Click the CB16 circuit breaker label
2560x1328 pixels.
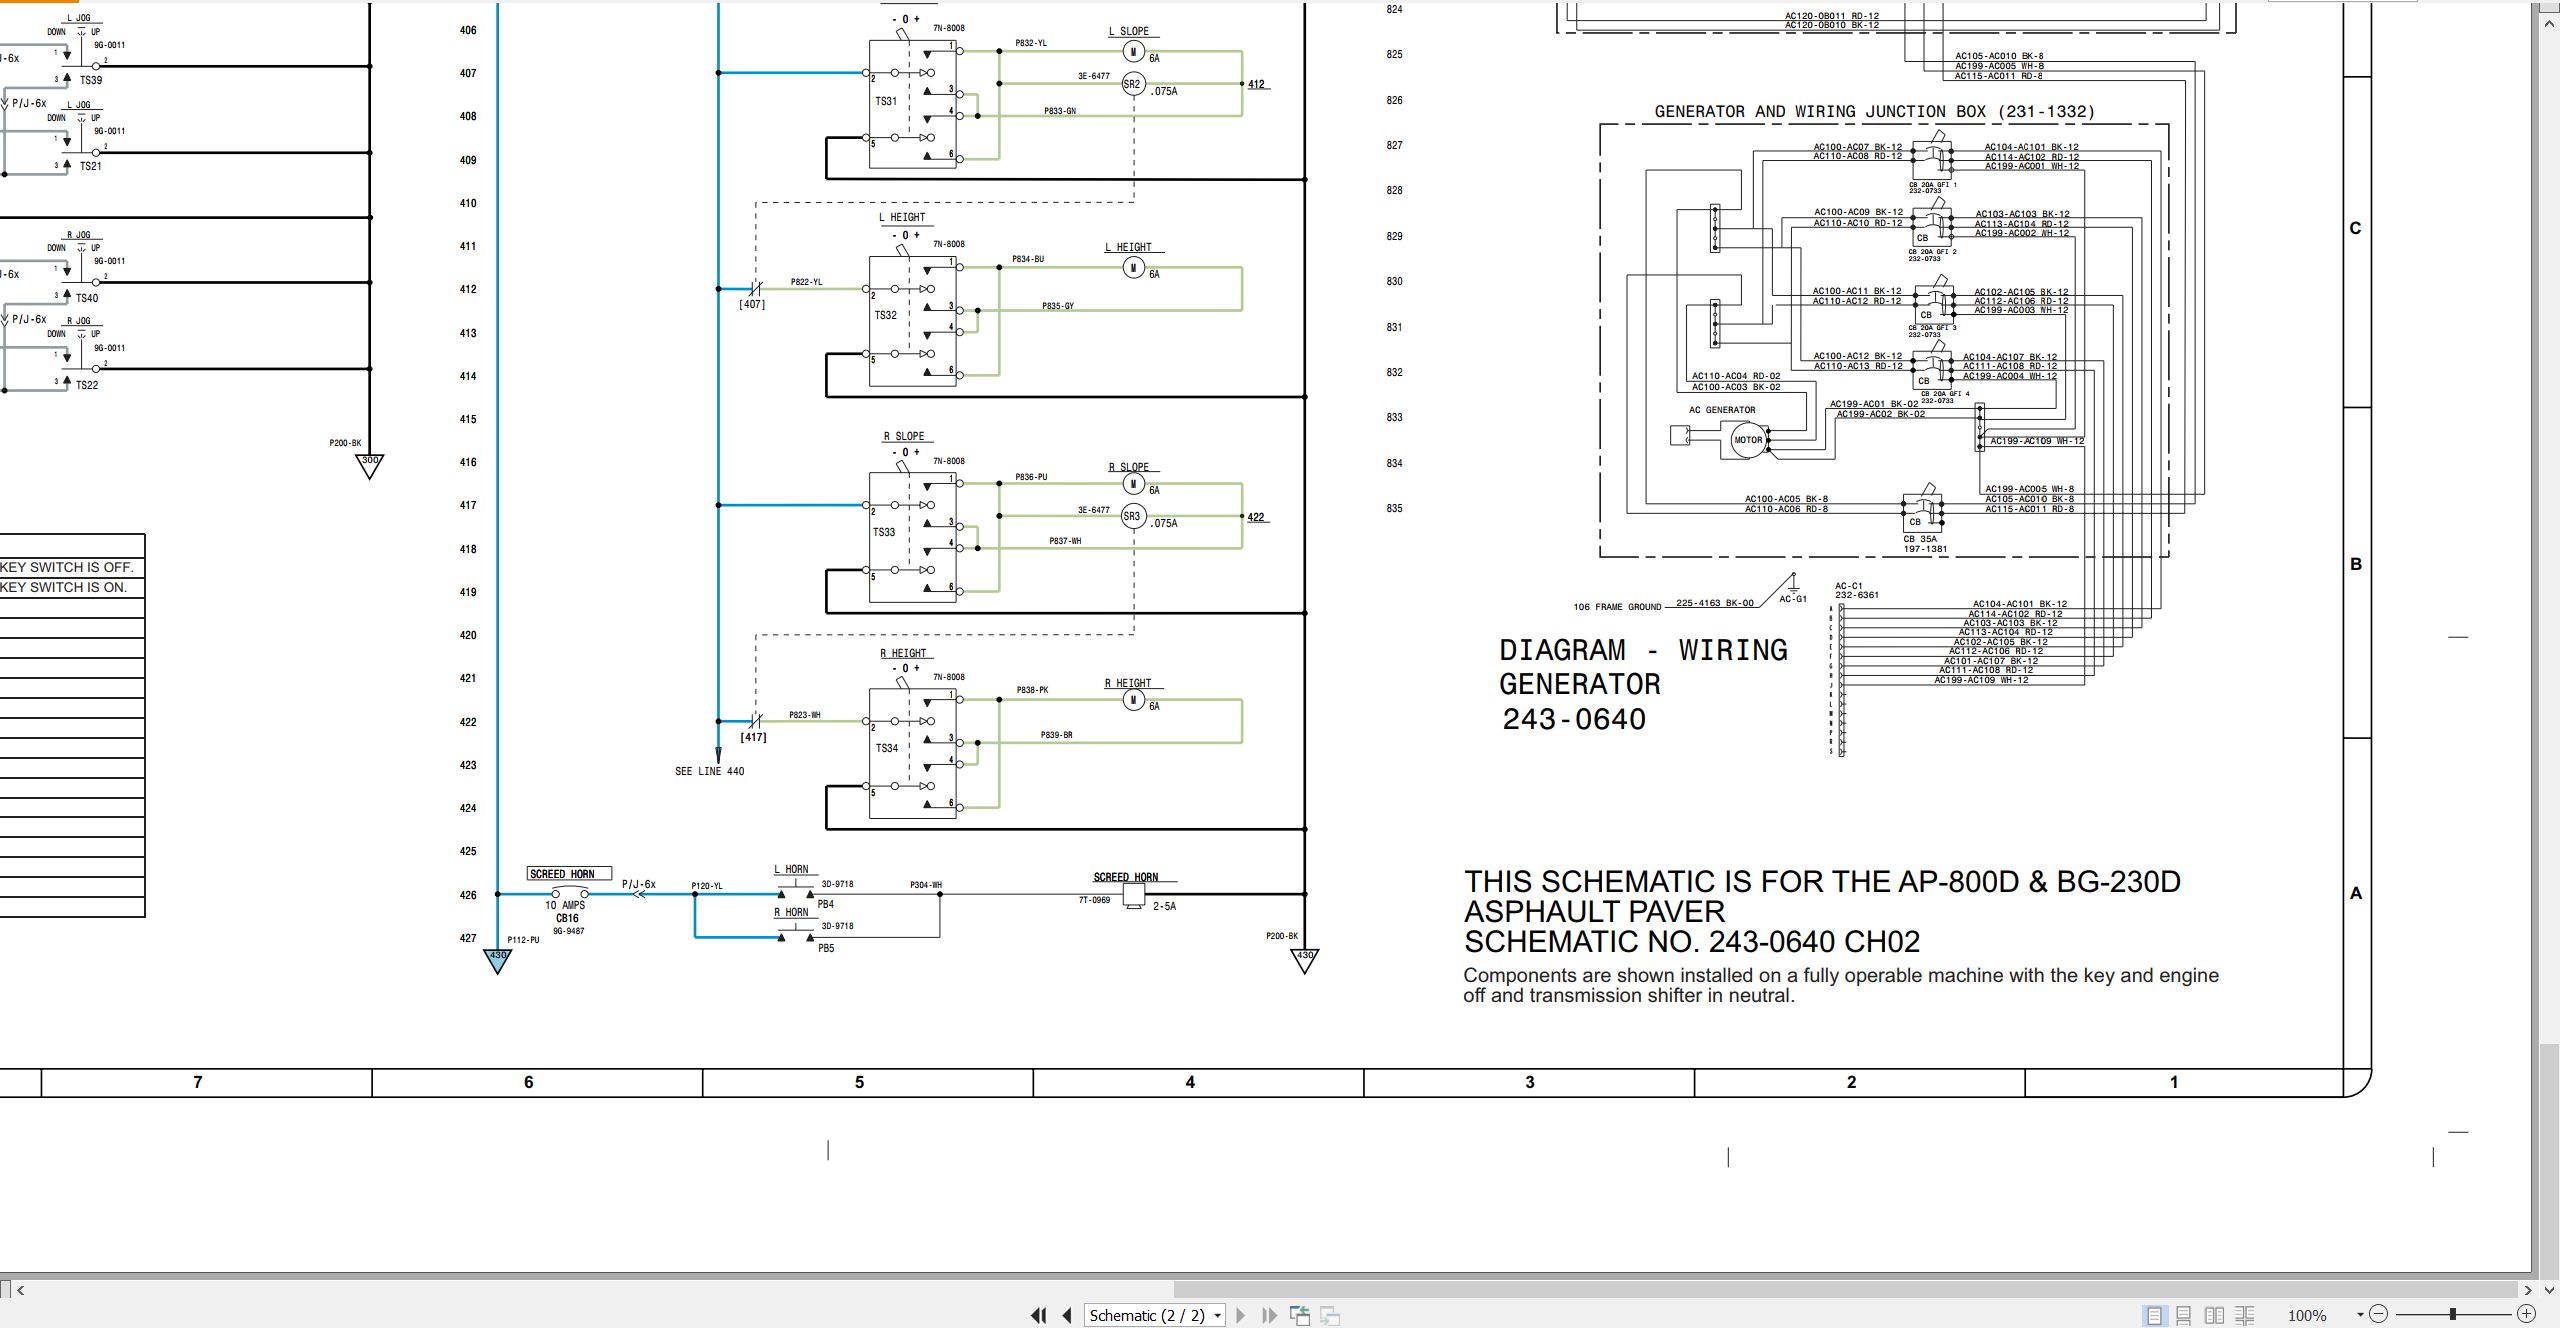click(x=567, y=918)
